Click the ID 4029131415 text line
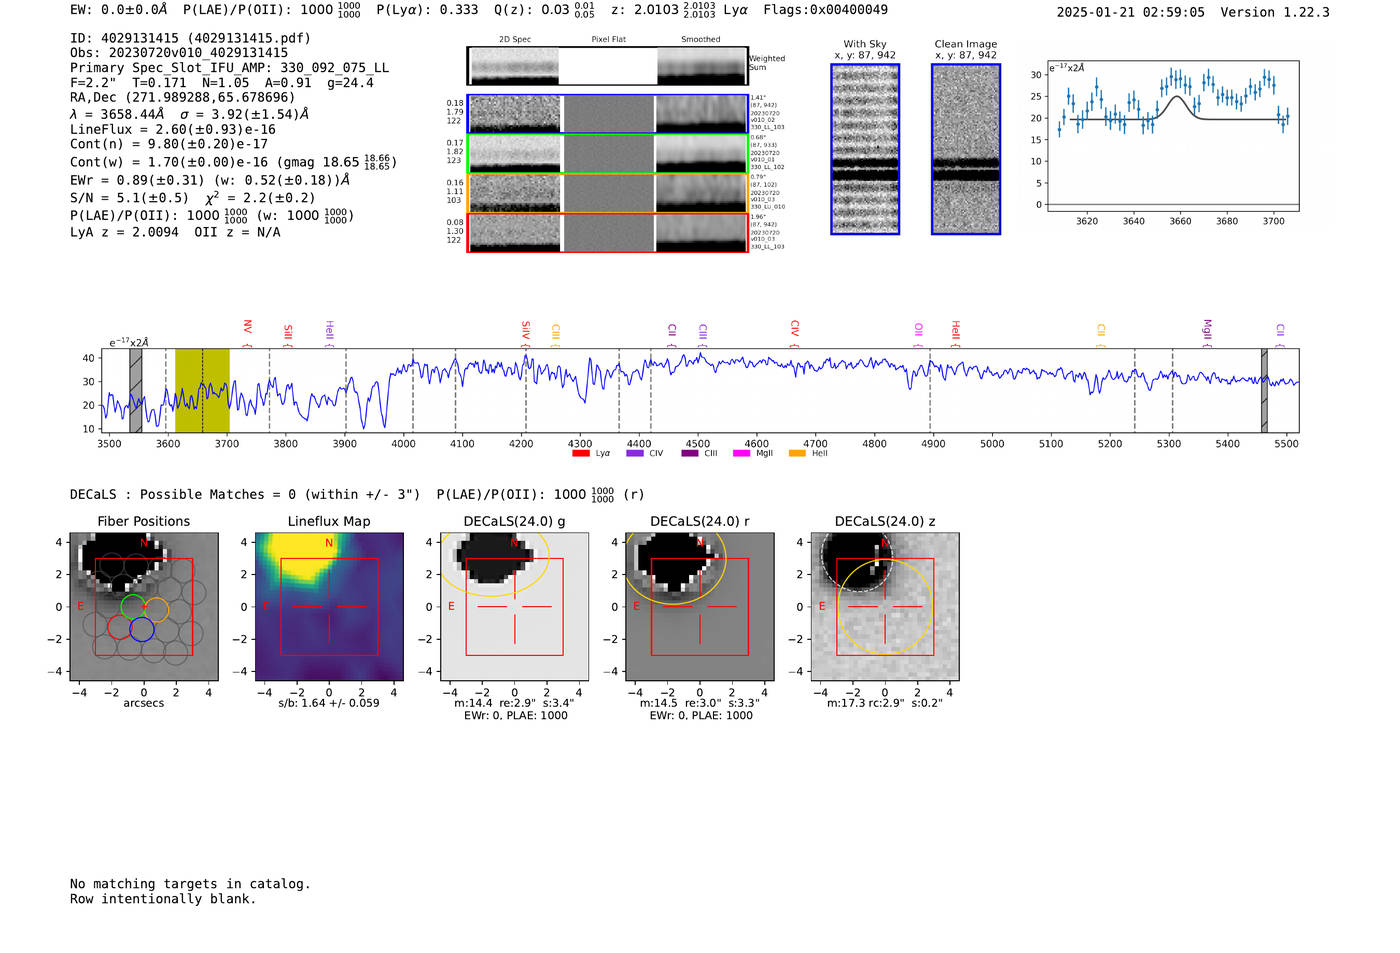1400x953 pixels. pyautogui.click(x=190, y=38)
